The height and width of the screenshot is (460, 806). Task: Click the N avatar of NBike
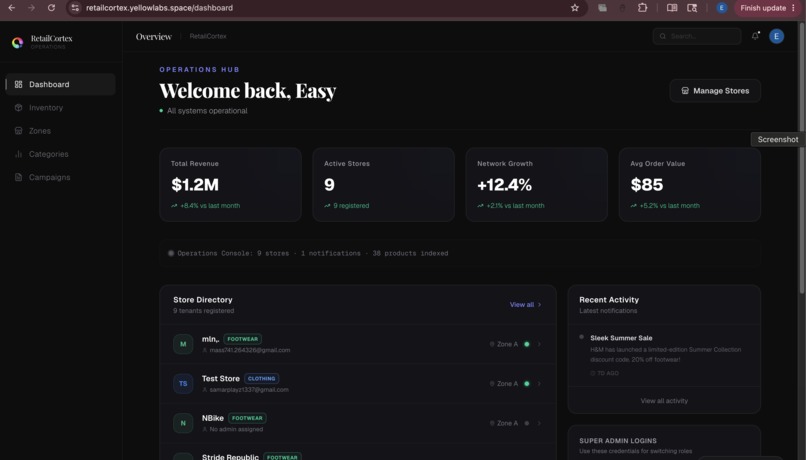(183, 424)
